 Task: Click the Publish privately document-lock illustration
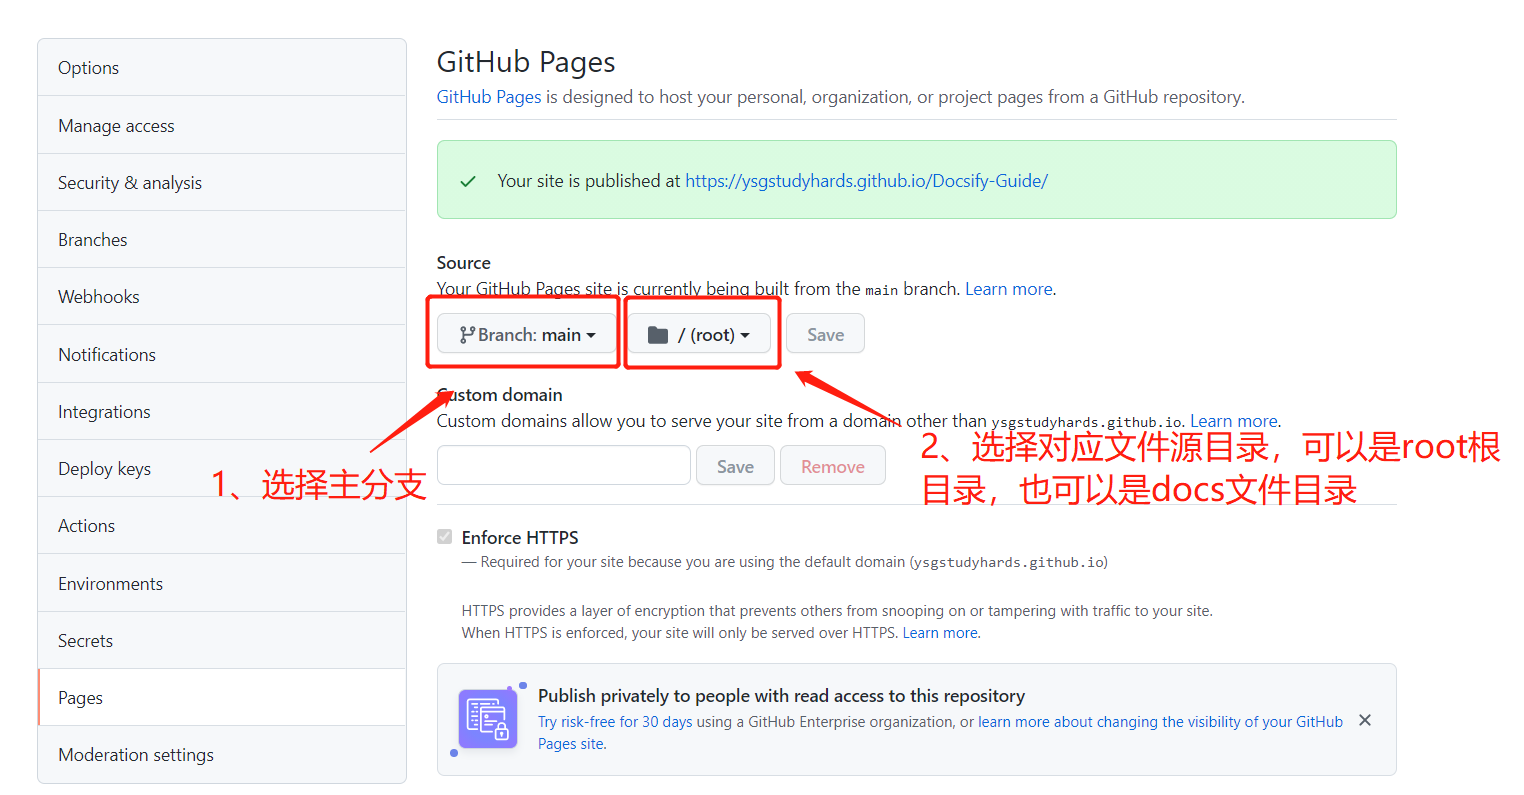[488, 718]
